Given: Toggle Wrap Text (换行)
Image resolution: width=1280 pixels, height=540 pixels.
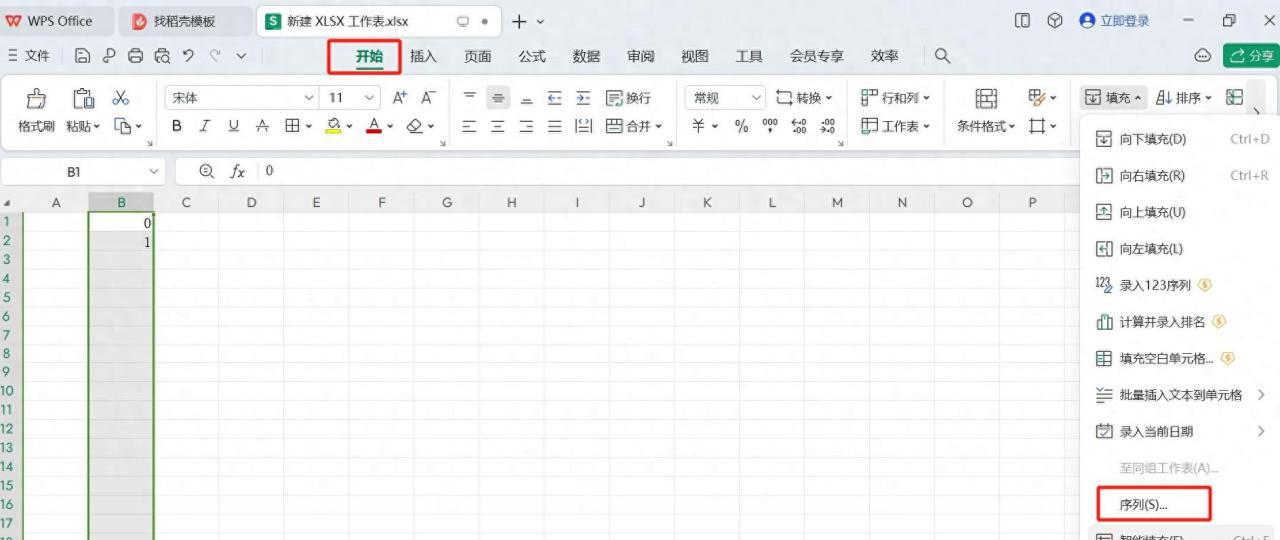Looking at the screenshot, I should 628,98.
